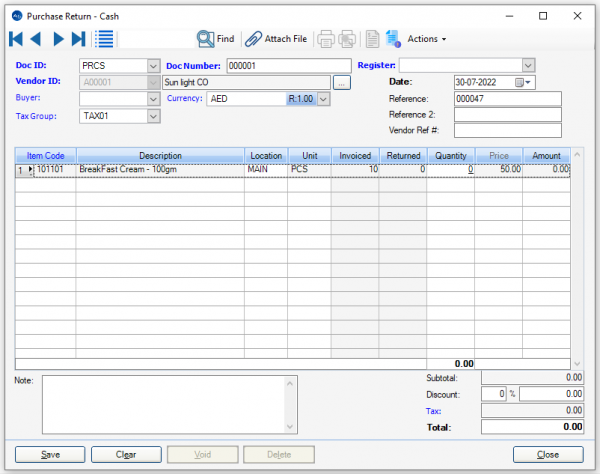Click the Note text area

point(163,404)
